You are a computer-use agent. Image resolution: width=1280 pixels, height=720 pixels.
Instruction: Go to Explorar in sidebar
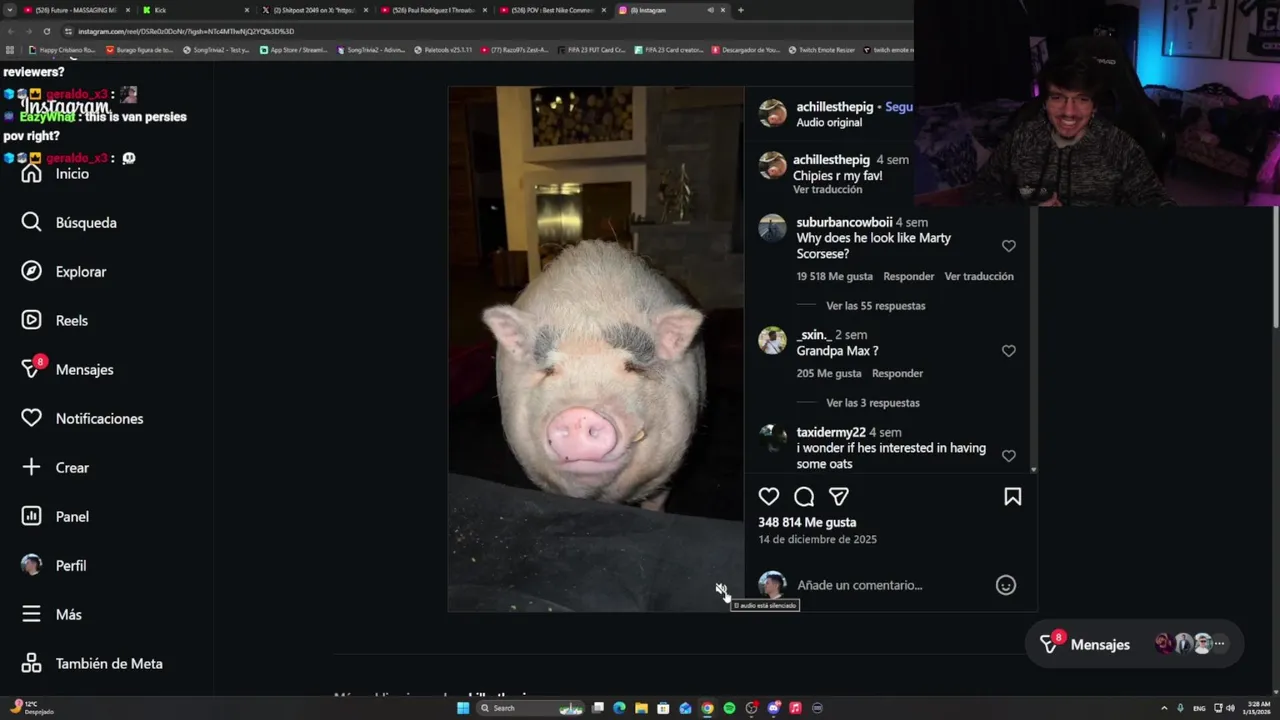(x=64, y=271)
